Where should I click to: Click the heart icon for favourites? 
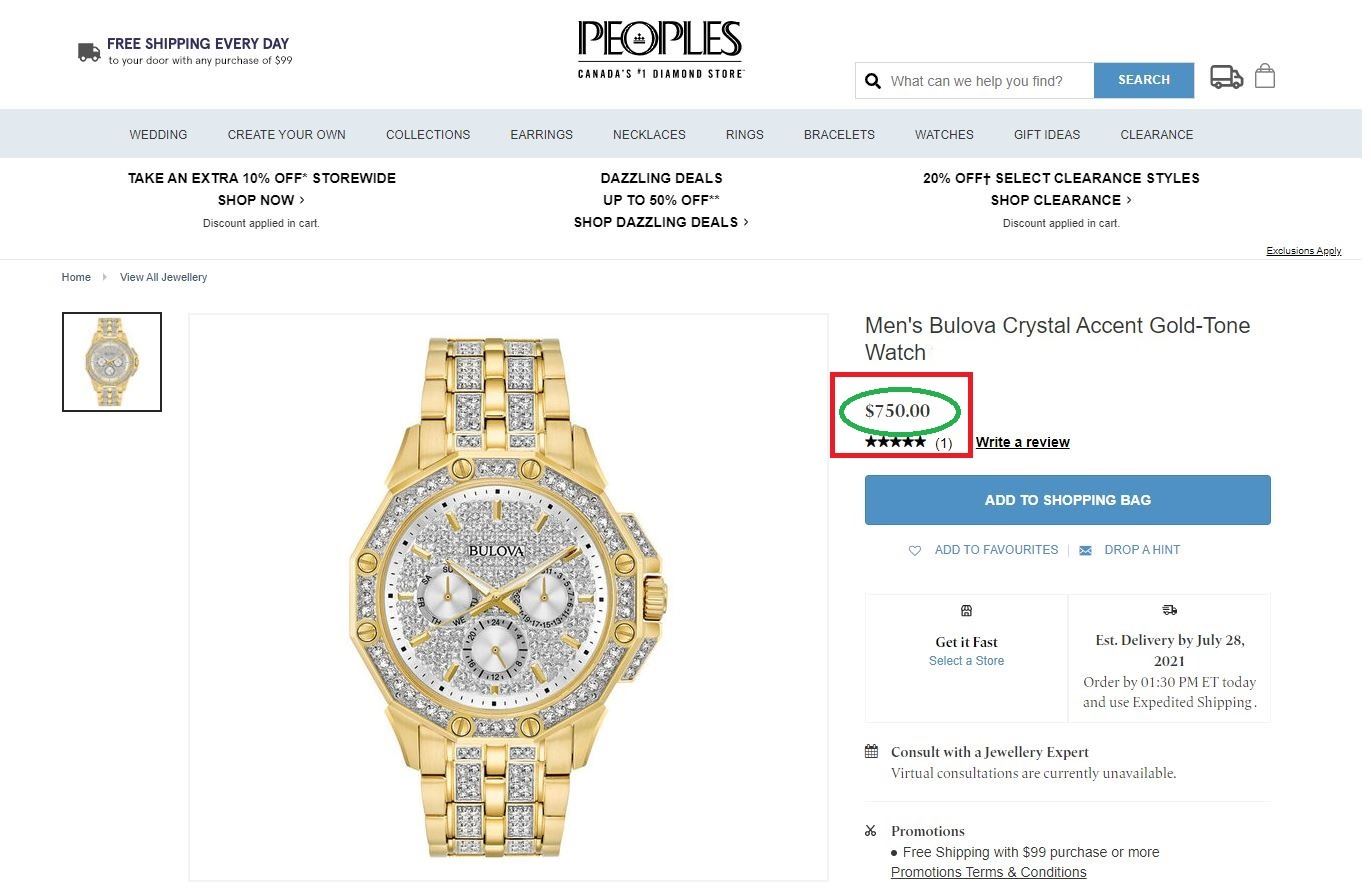pos(915,550)
